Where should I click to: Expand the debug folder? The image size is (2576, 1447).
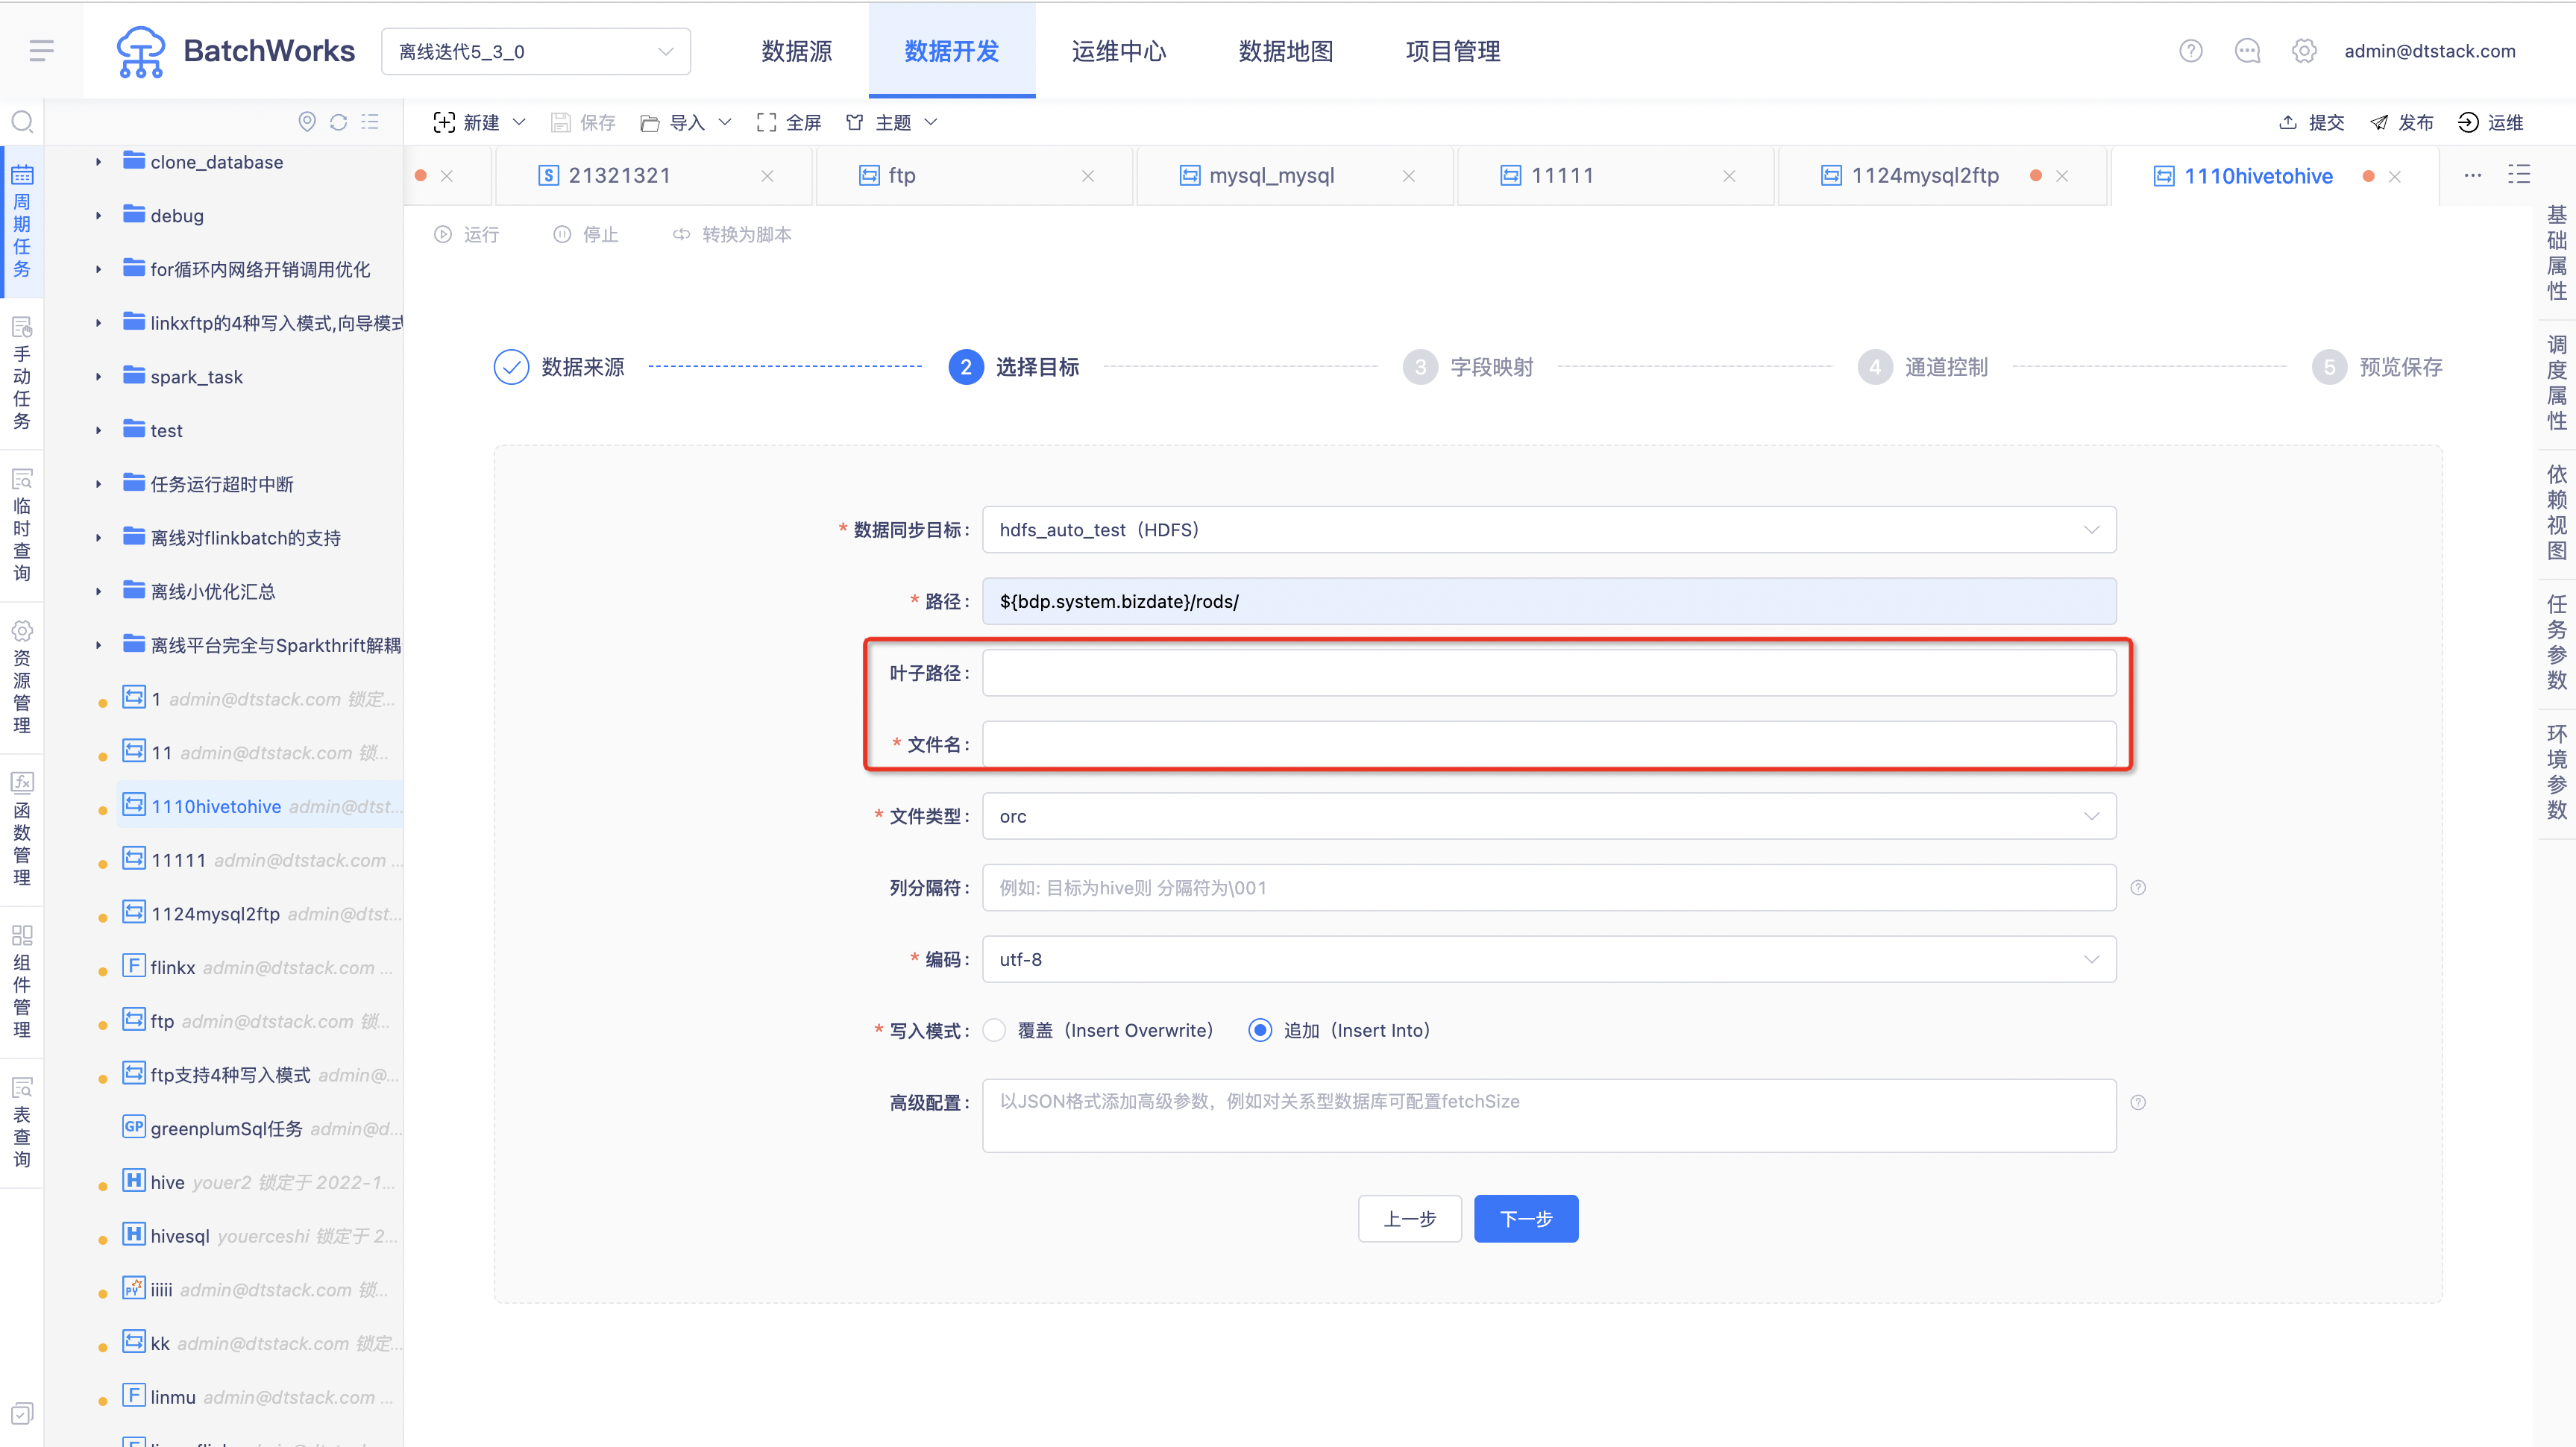coord(98,216)
